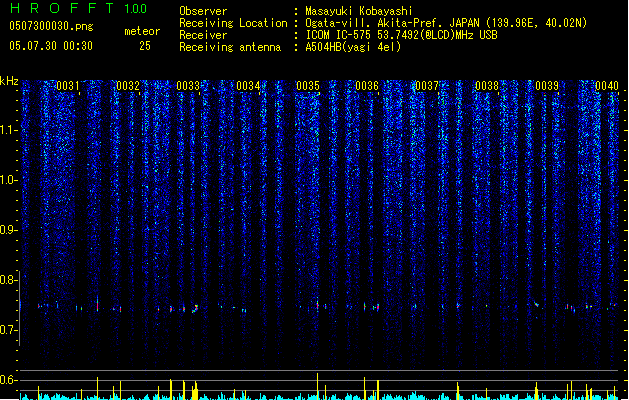The image size is (629, 400).
Task: Click time marker 0031
Action: (x=68, y=86)
